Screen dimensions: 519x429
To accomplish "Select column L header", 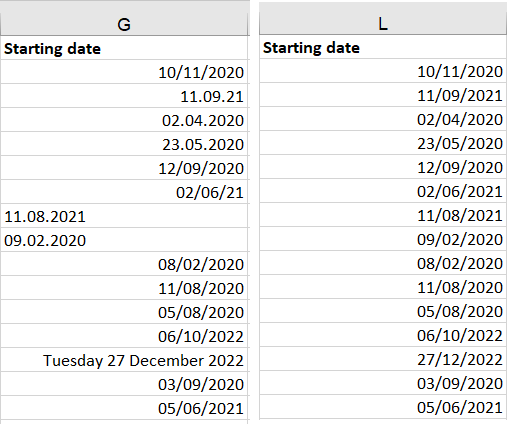I will [383, 23].
